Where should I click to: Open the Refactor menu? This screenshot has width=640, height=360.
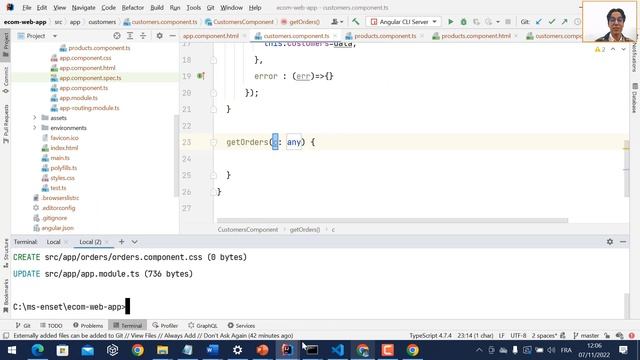tap(133, 7)
